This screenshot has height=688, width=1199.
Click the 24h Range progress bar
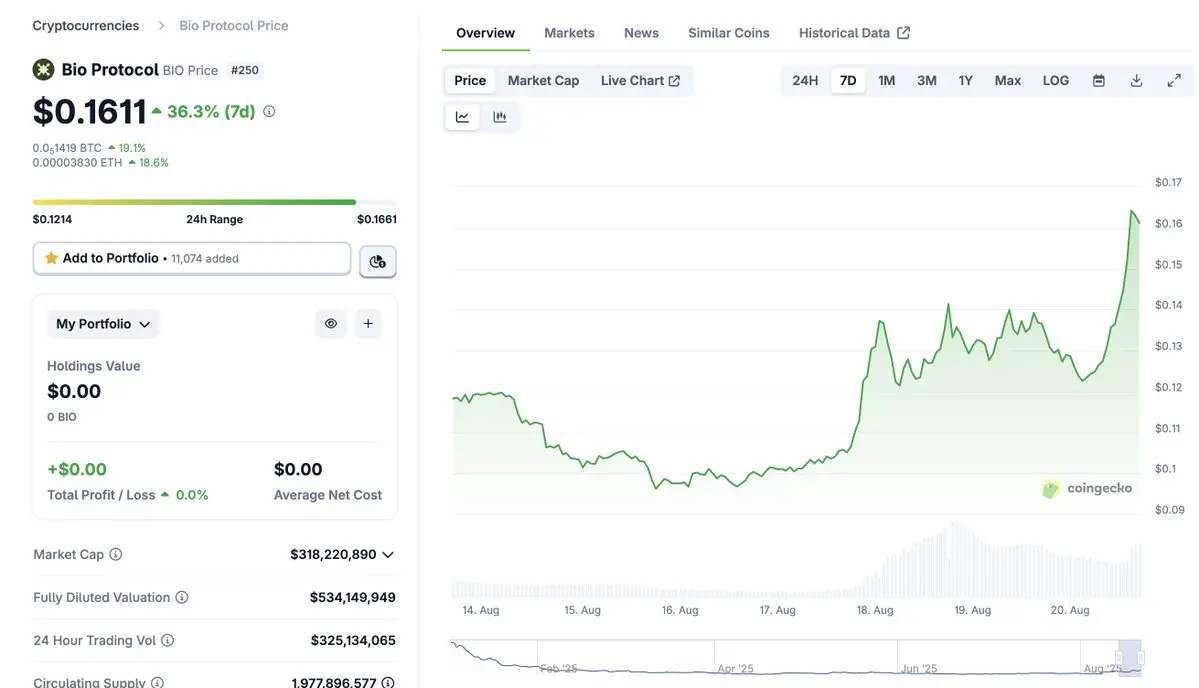[x=215, y=202]
